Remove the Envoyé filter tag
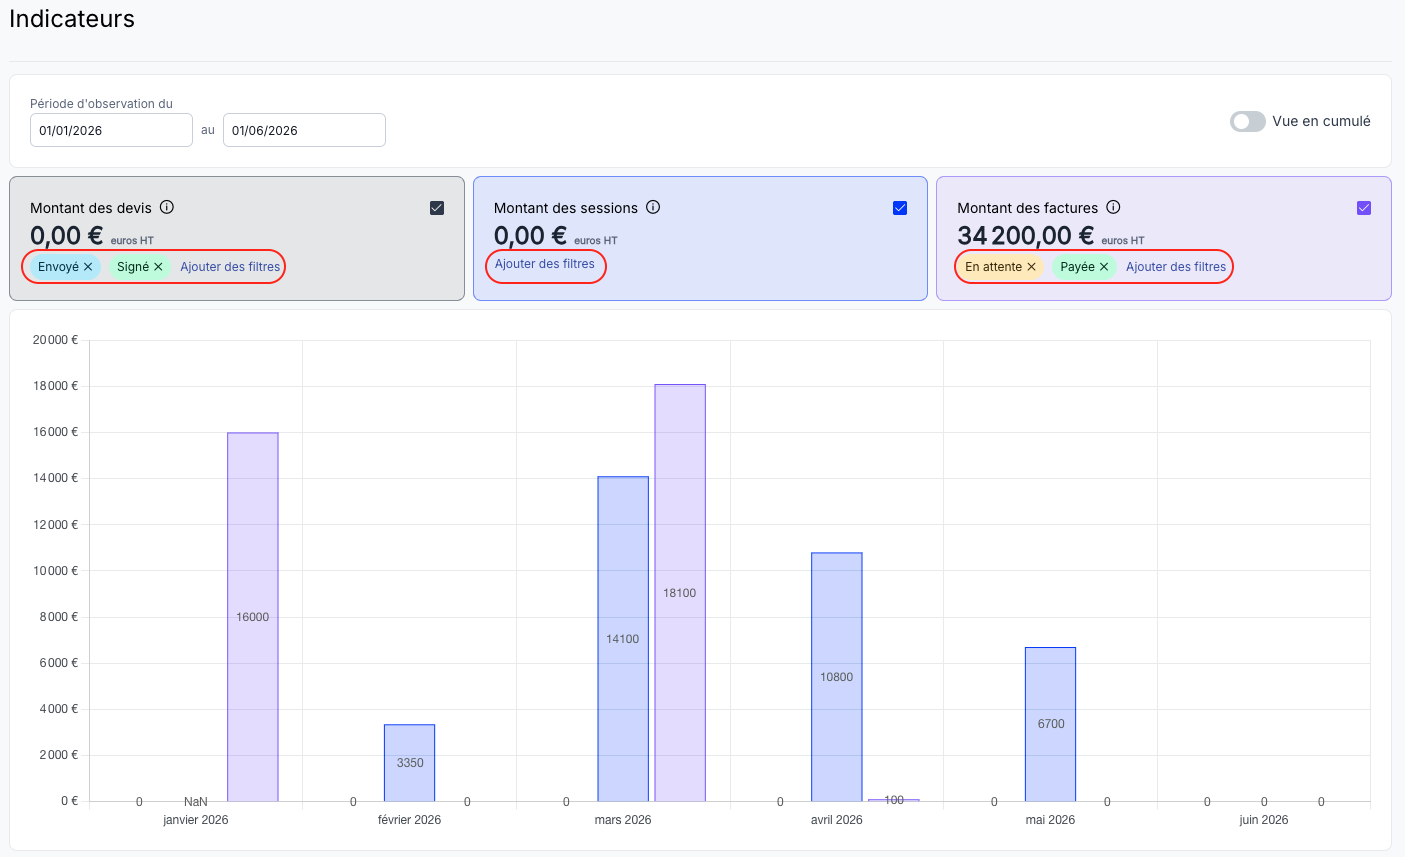 [88, 267]
